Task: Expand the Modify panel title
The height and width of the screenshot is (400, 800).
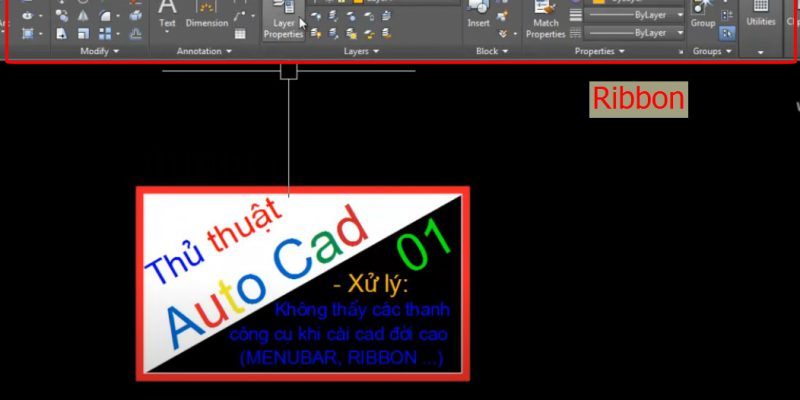Action: (99, 51)
